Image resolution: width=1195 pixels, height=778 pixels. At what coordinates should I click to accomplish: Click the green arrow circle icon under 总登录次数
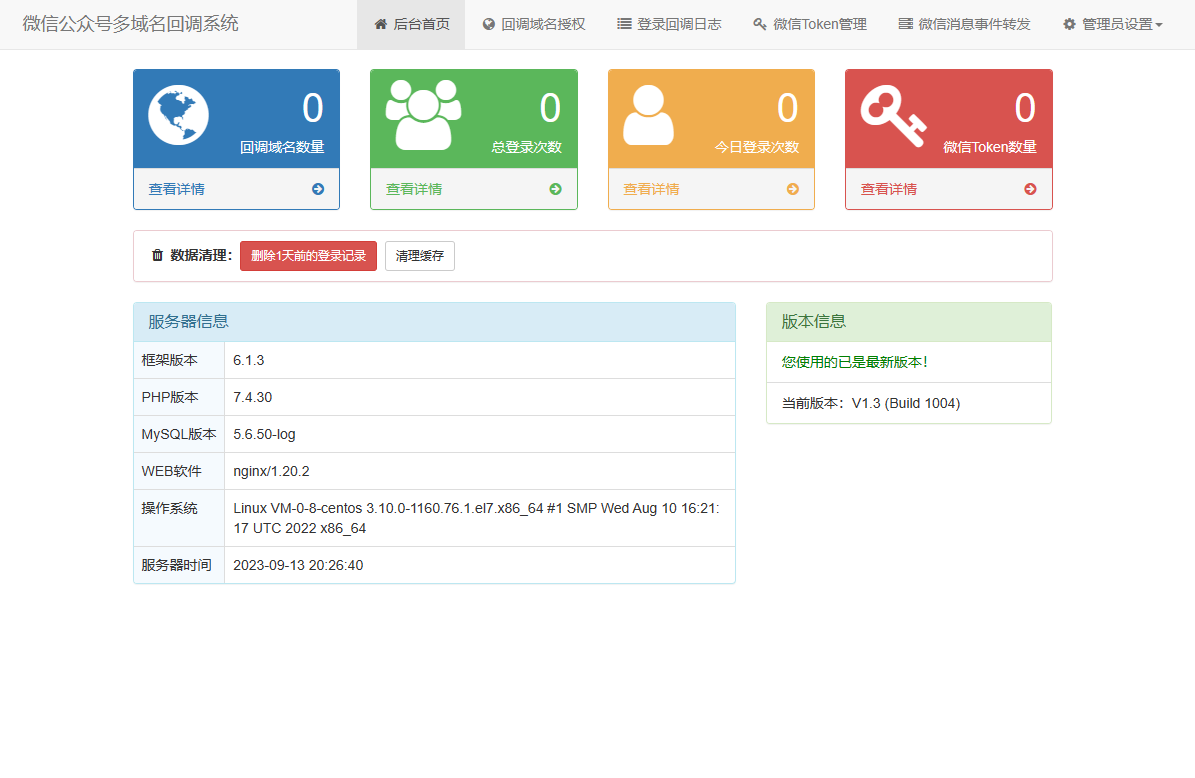555,189
